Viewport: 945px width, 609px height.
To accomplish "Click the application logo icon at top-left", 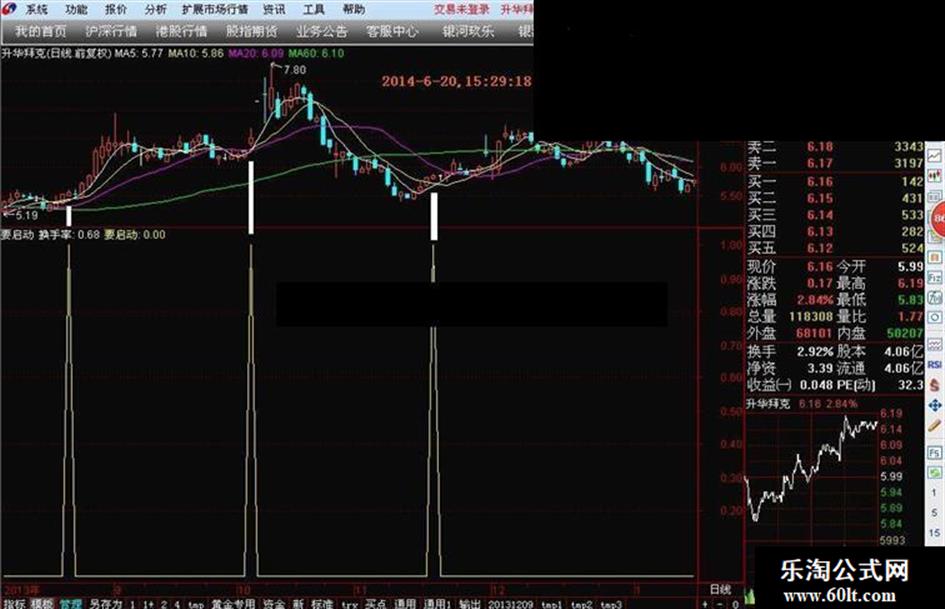I will coord(9,8).
